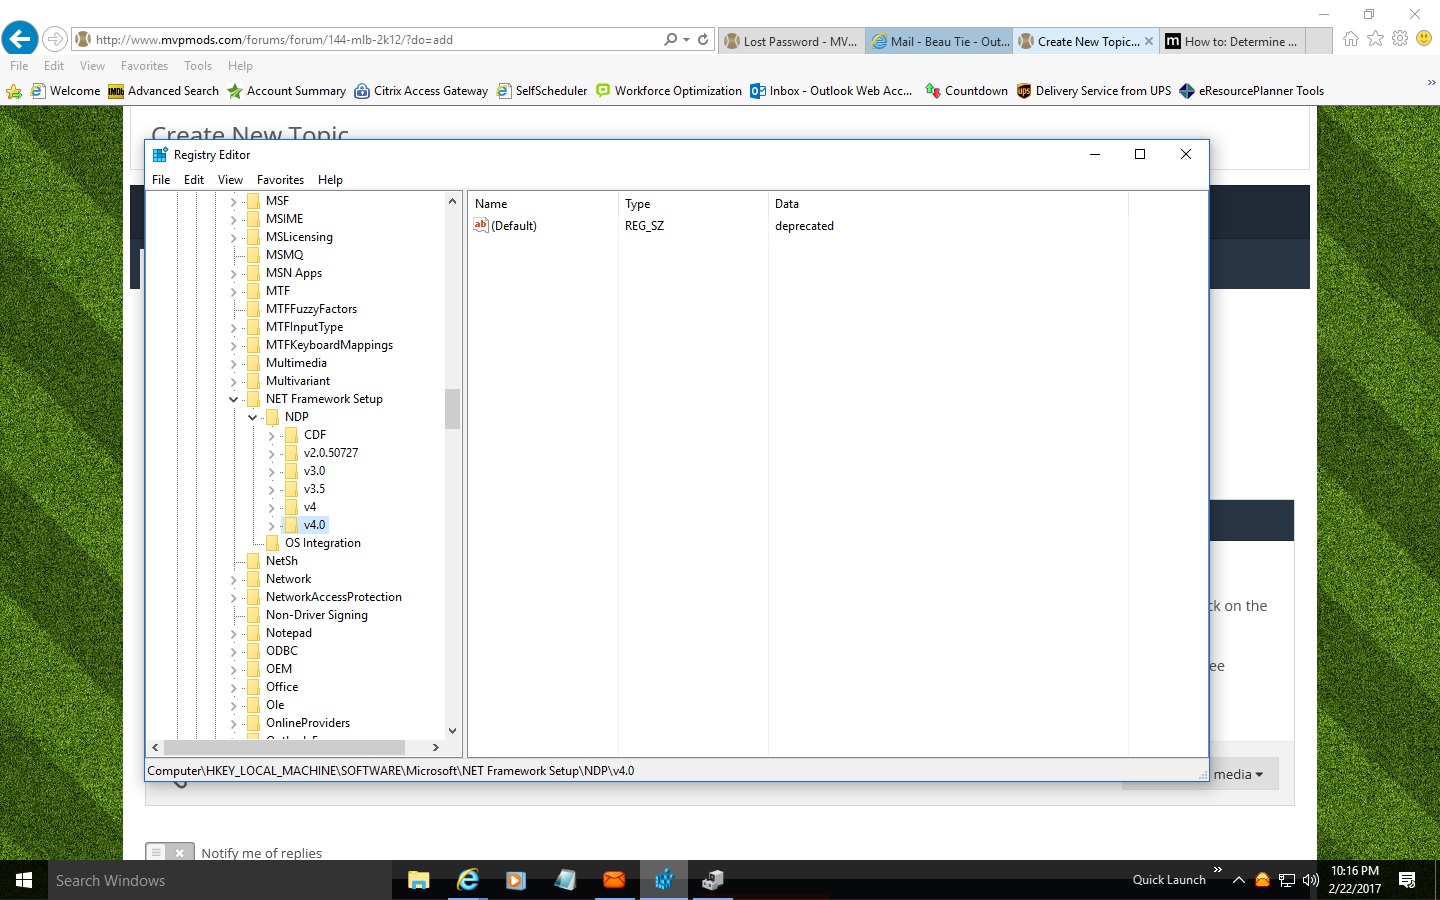
Task: Click the volume speaker tray icon
Action: pyautogui.click(x=1311, y=880)
